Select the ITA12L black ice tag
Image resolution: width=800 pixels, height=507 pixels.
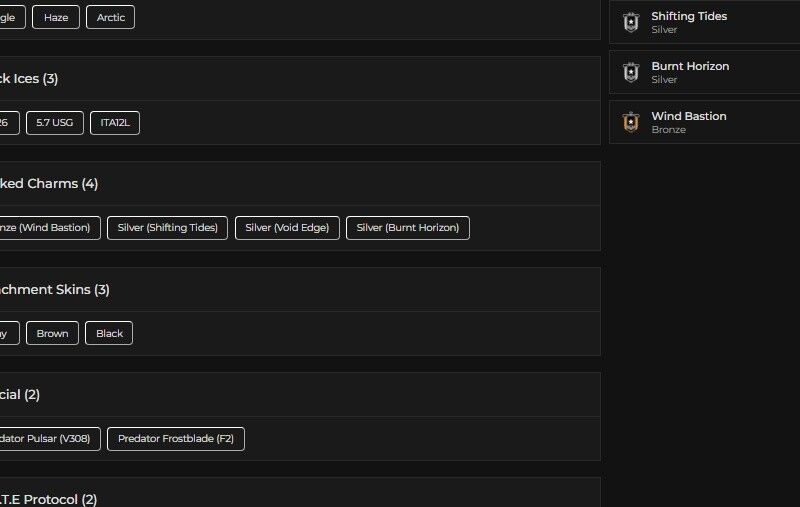tap(115, 123)
